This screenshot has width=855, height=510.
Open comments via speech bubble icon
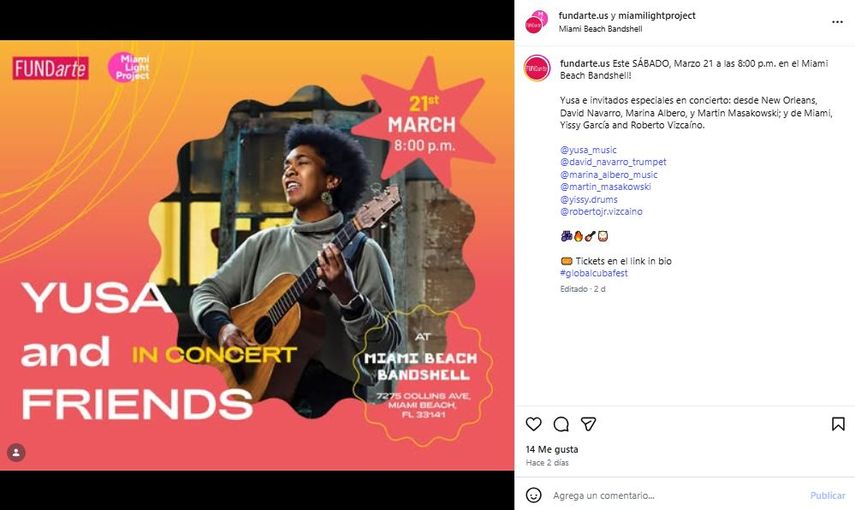pyautogui.click(x=561, y=424)
